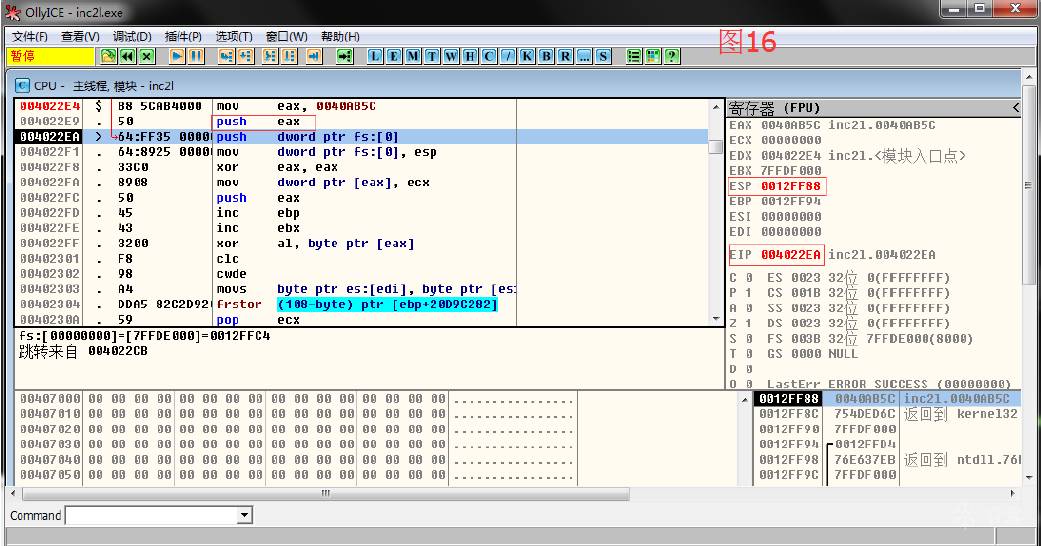Click the Step into toolbar icon
Viewport: 1041px width, 546px height.
pos(226,56)
